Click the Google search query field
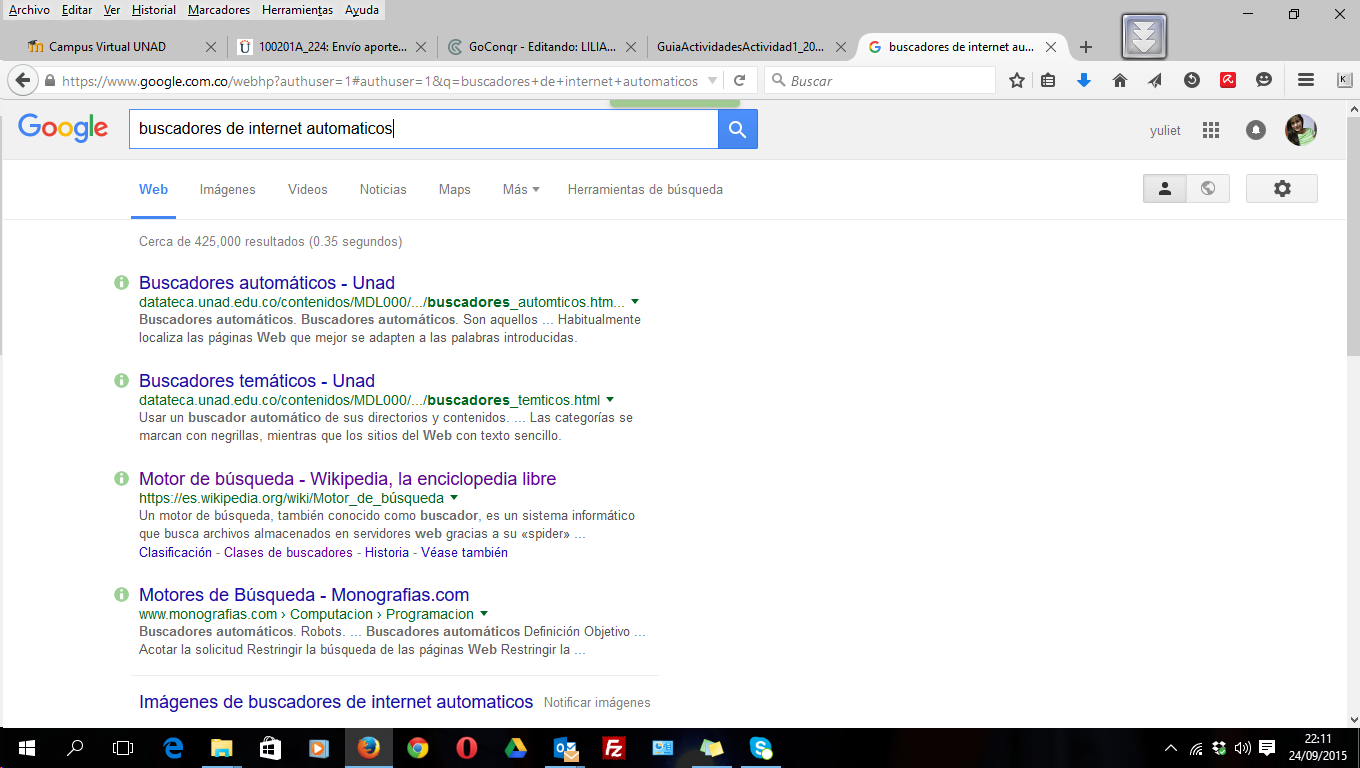Viewport: 1360px width, 768px height. tap(424, 129)
